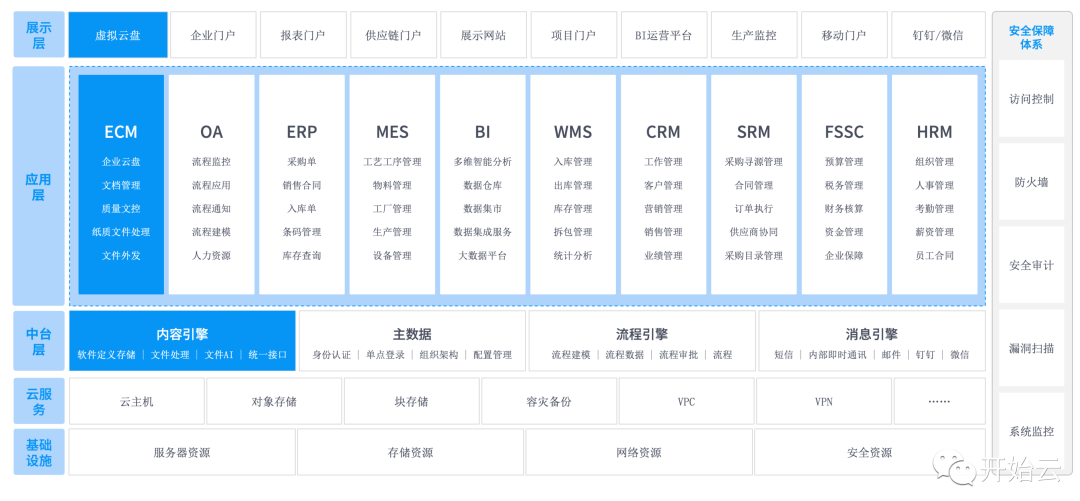This screenshot has width=1080, height=501.
Task: Open the 内容引擎 block
Action: [182, 335]
